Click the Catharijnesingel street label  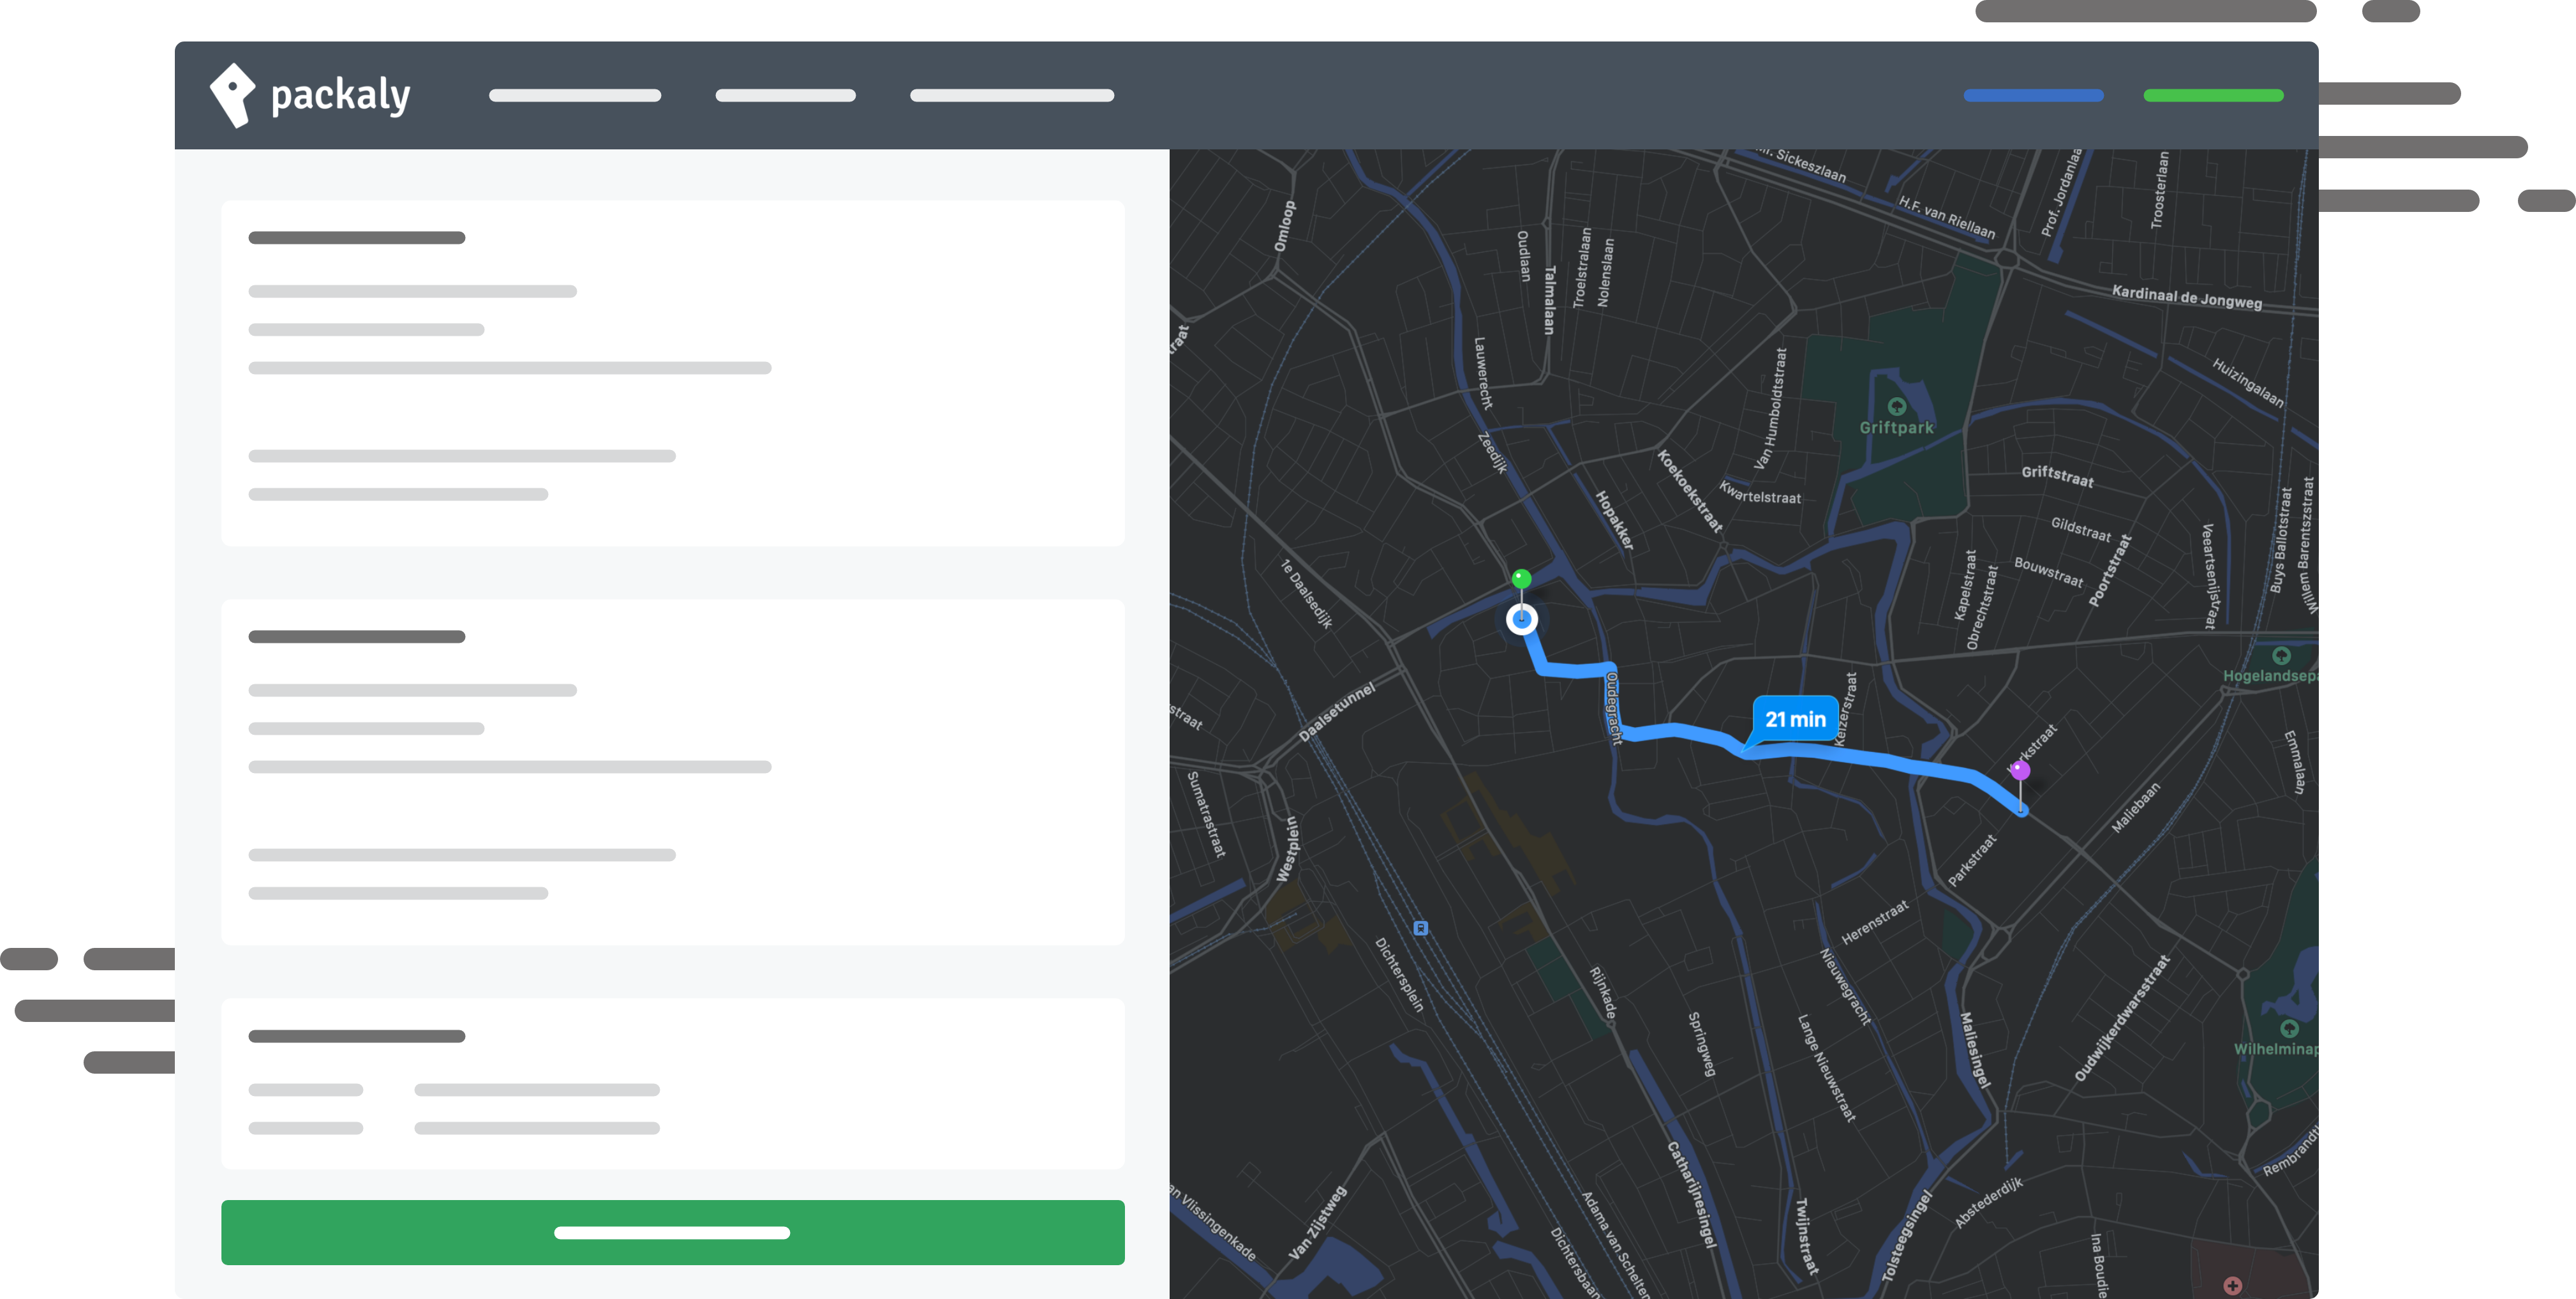coord(1692,1194)
